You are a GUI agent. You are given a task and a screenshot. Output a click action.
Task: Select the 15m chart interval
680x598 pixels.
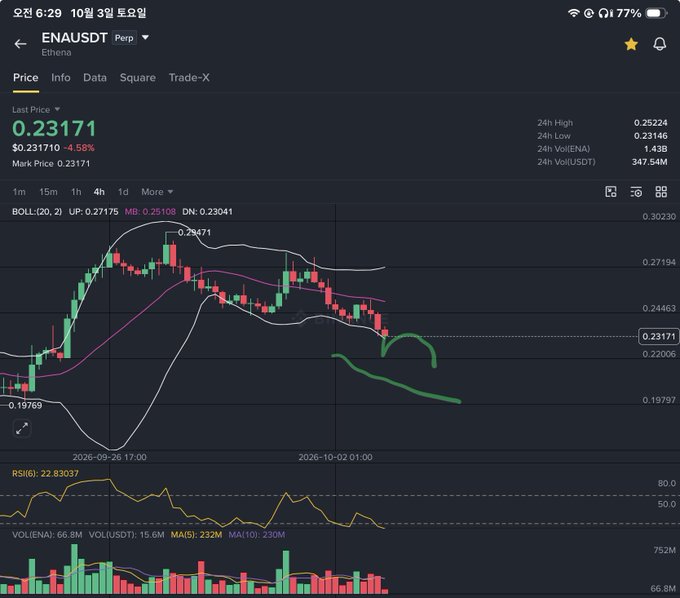click(x=48, y=192)
